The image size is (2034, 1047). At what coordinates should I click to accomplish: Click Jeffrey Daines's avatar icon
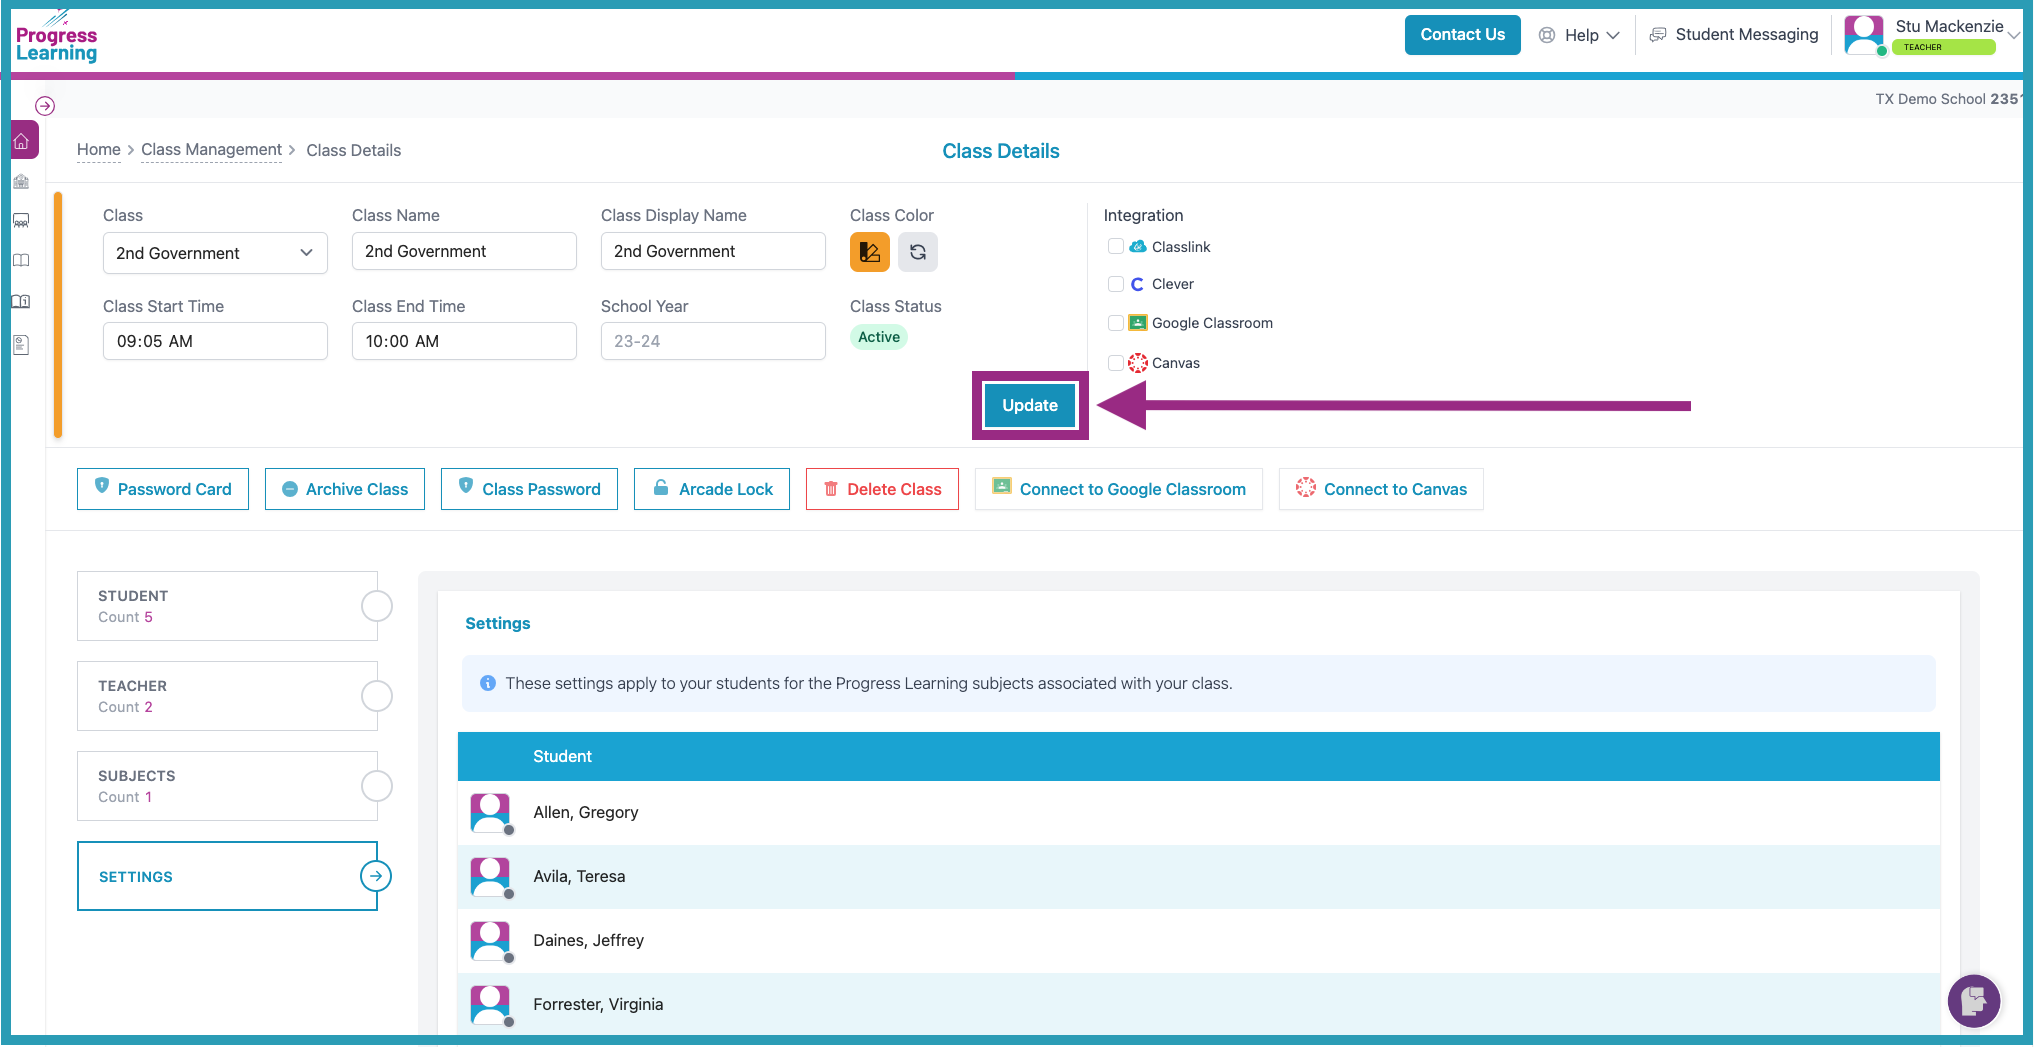coord(490,941)
